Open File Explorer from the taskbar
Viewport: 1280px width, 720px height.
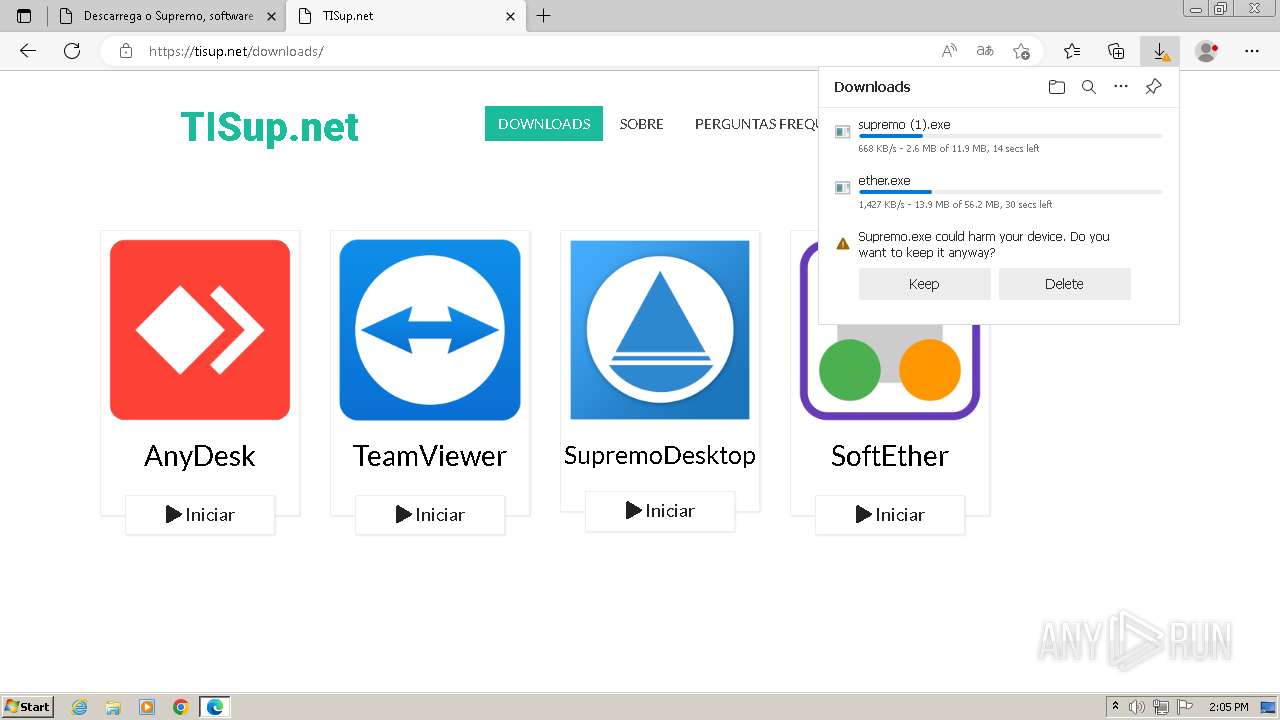point(113,707)
